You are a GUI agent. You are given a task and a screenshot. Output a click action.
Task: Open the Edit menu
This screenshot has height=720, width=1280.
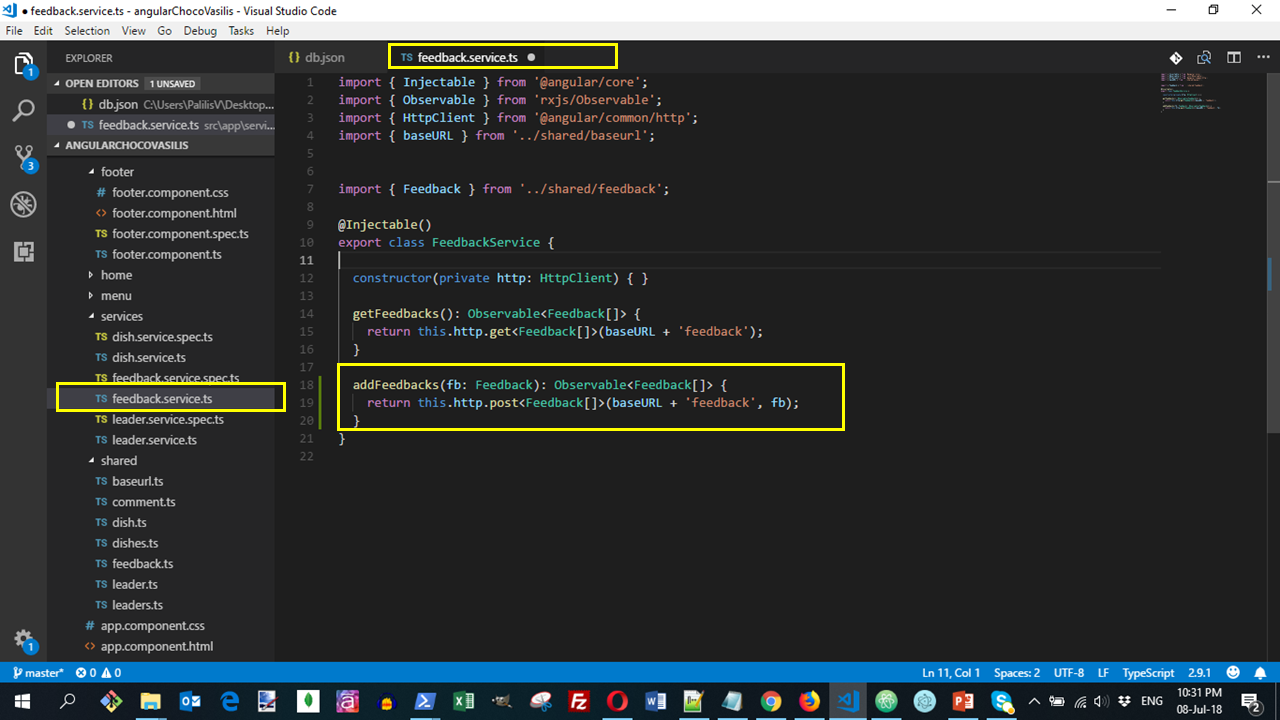[x=43, y=31]
